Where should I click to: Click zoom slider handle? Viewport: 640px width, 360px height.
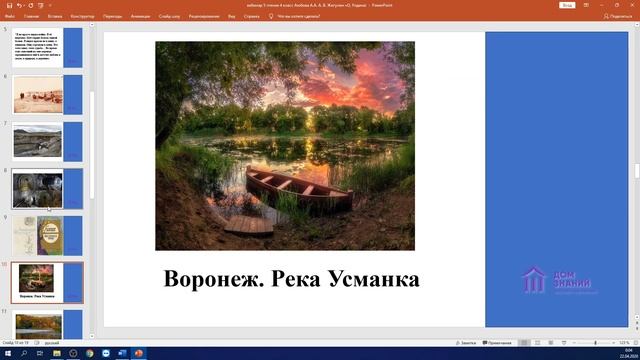596,343
